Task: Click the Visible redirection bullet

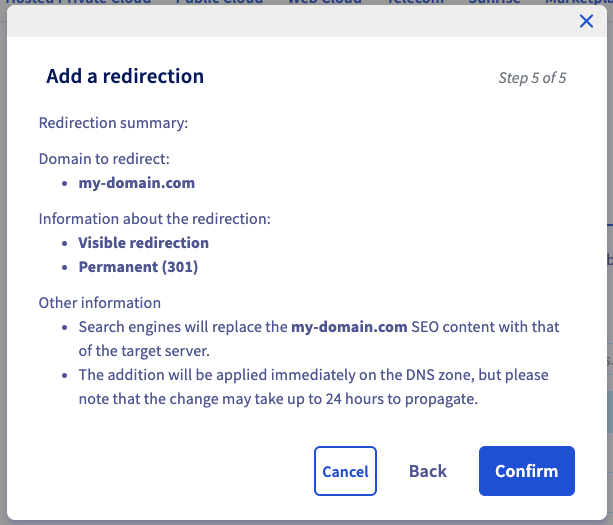Action: (x=143, y=243)
